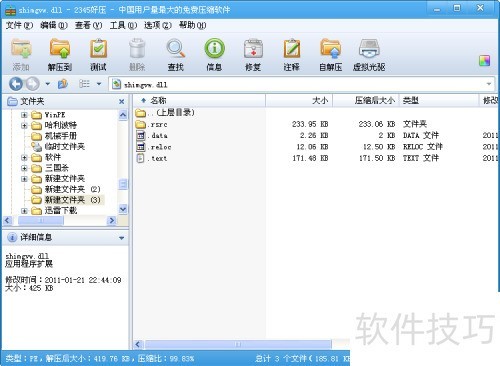The image size is (500, 366).
Task: Select the .data file icon
Action: pos(141,135)
